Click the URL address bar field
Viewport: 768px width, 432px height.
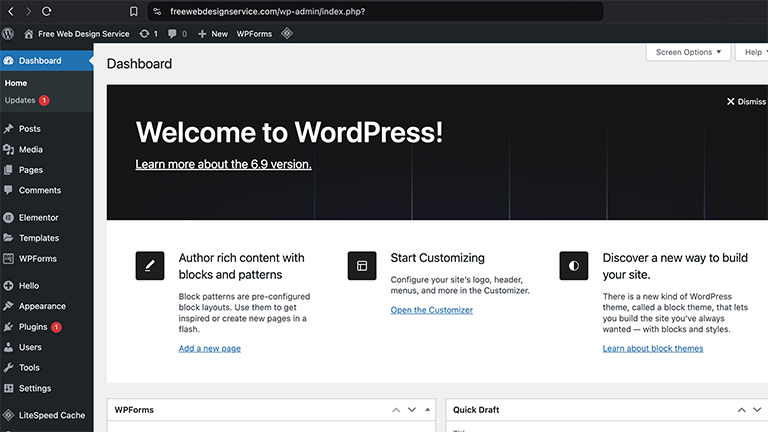pyautogui.click(x=376, y=11)
